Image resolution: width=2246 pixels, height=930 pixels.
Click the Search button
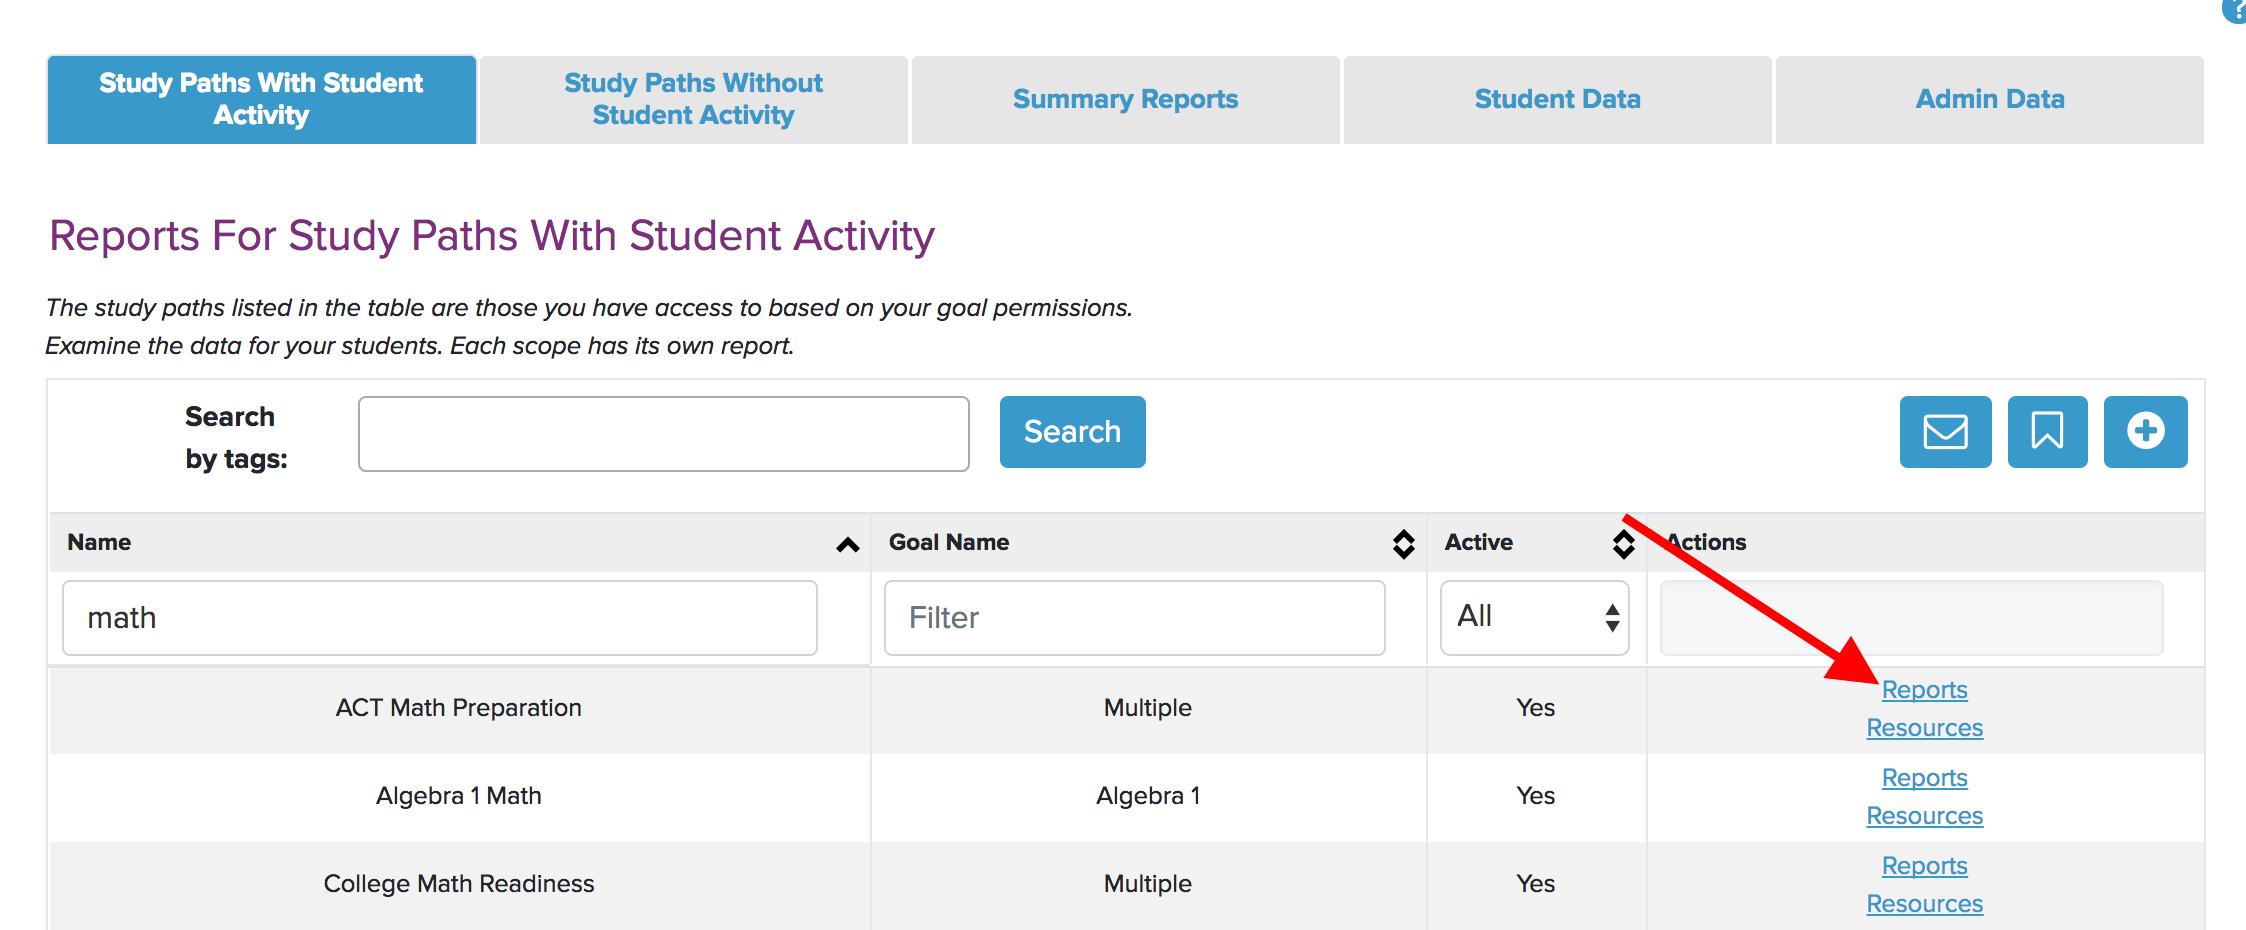tap(1071, 432)
